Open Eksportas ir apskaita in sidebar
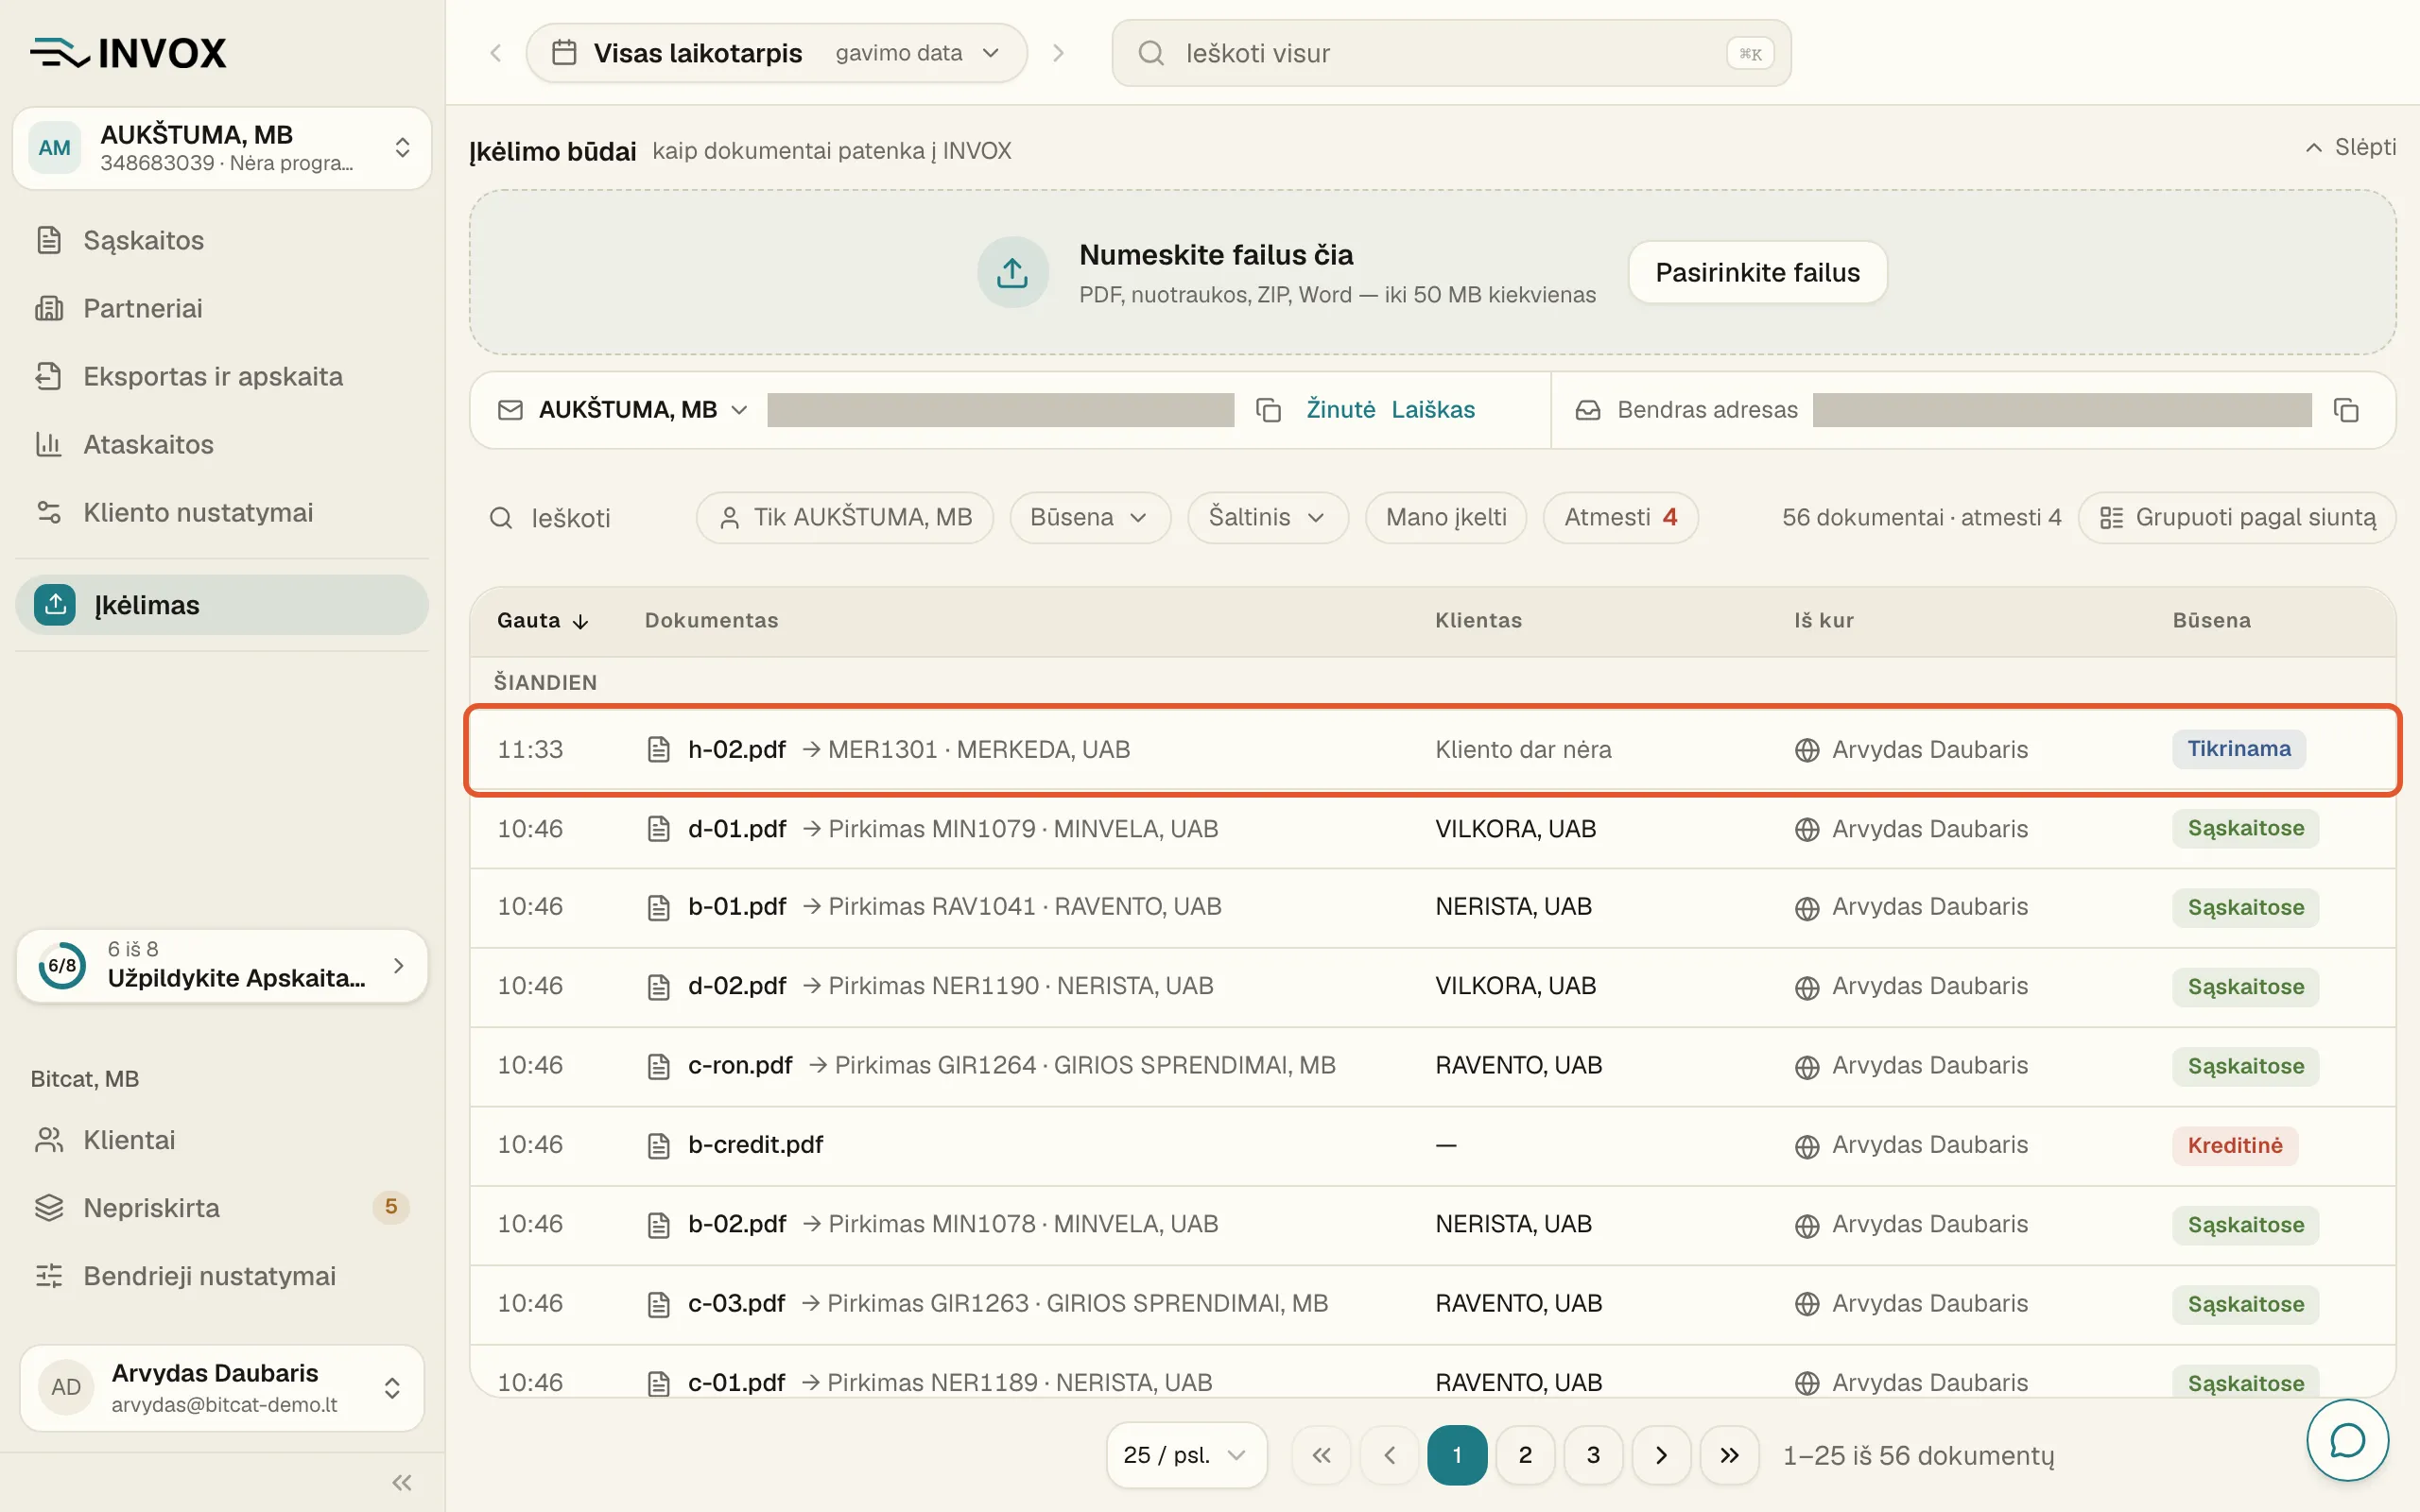 click(x=222, y=376)
